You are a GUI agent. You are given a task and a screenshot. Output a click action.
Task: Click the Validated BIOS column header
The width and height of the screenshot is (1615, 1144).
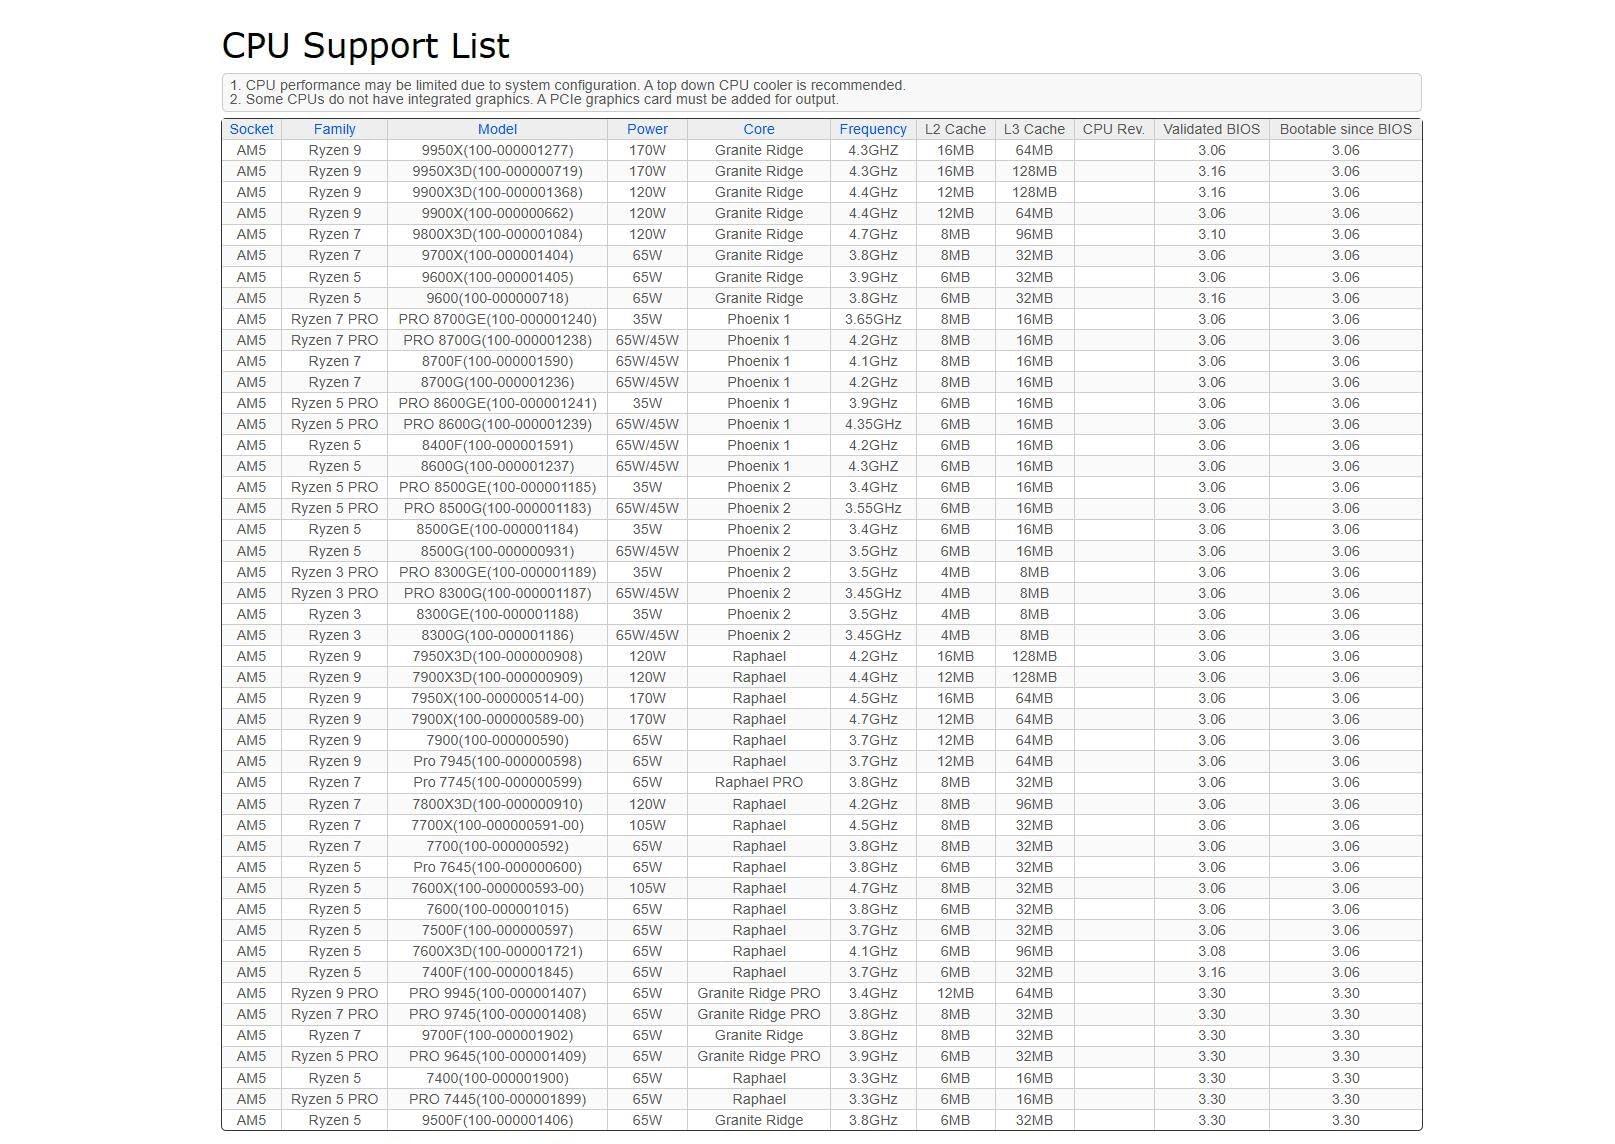tap(1211, 129)
